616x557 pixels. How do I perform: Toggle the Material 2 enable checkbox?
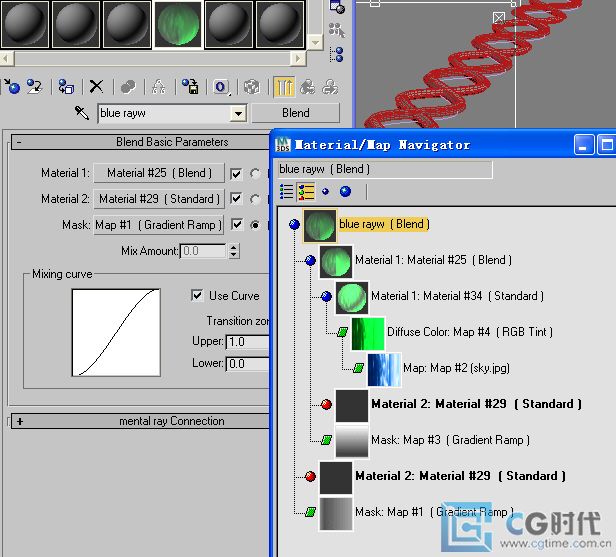(x=236, y=199)
